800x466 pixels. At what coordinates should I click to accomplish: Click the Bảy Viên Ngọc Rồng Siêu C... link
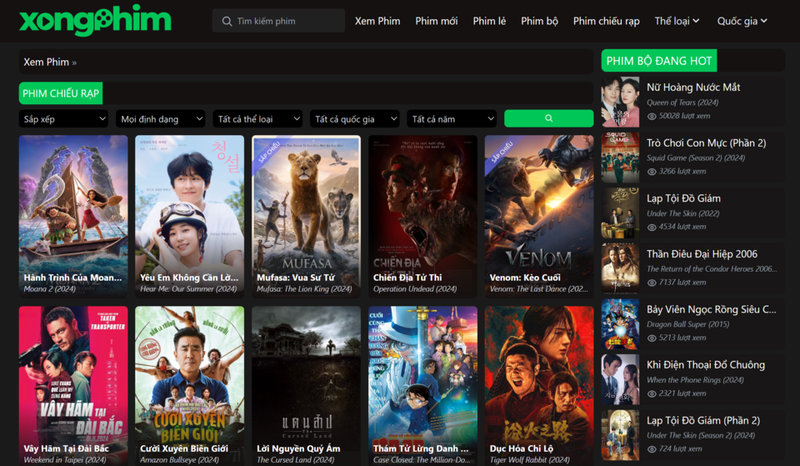[711, 309]
